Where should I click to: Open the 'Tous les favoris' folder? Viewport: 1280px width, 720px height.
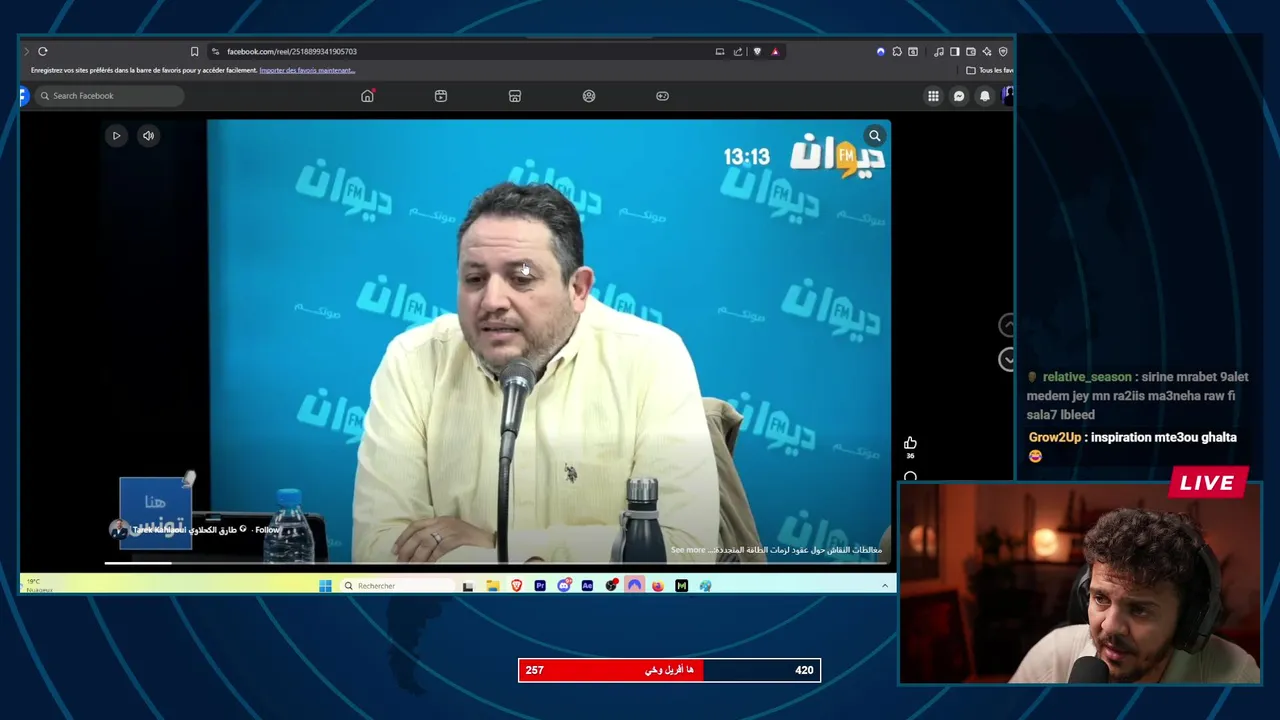(989, 70)
